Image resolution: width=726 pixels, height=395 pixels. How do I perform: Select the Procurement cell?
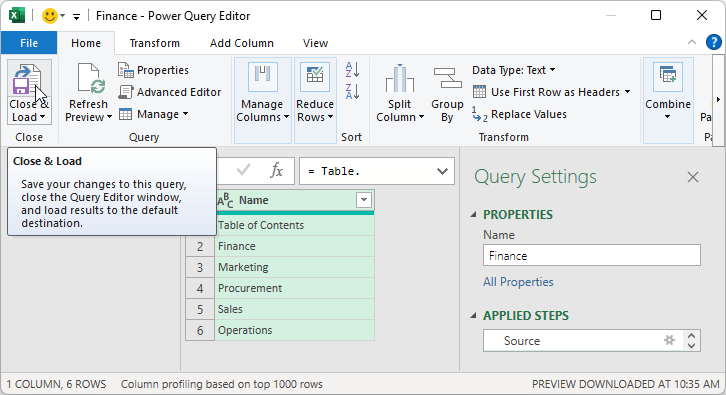click(294, 288)
